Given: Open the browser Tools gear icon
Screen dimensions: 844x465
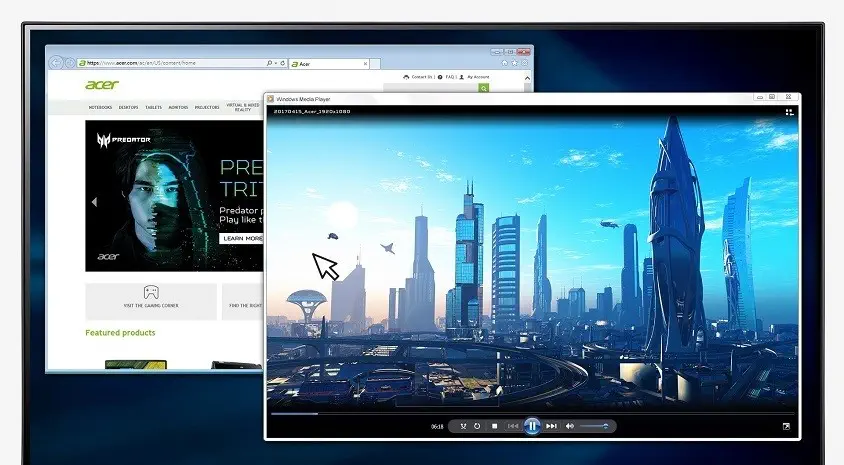Looking at the screenshot, I should click(524, 63).
